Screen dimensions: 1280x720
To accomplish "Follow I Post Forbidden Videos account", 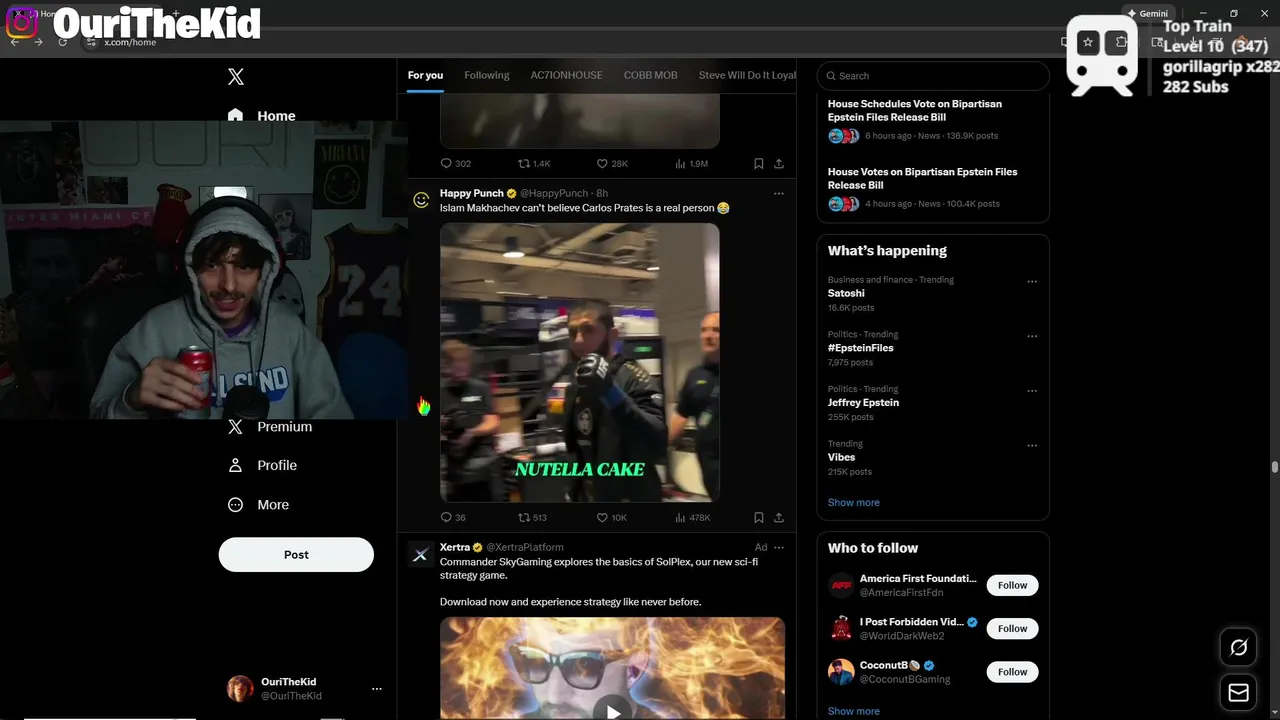I will point(1012,628).
